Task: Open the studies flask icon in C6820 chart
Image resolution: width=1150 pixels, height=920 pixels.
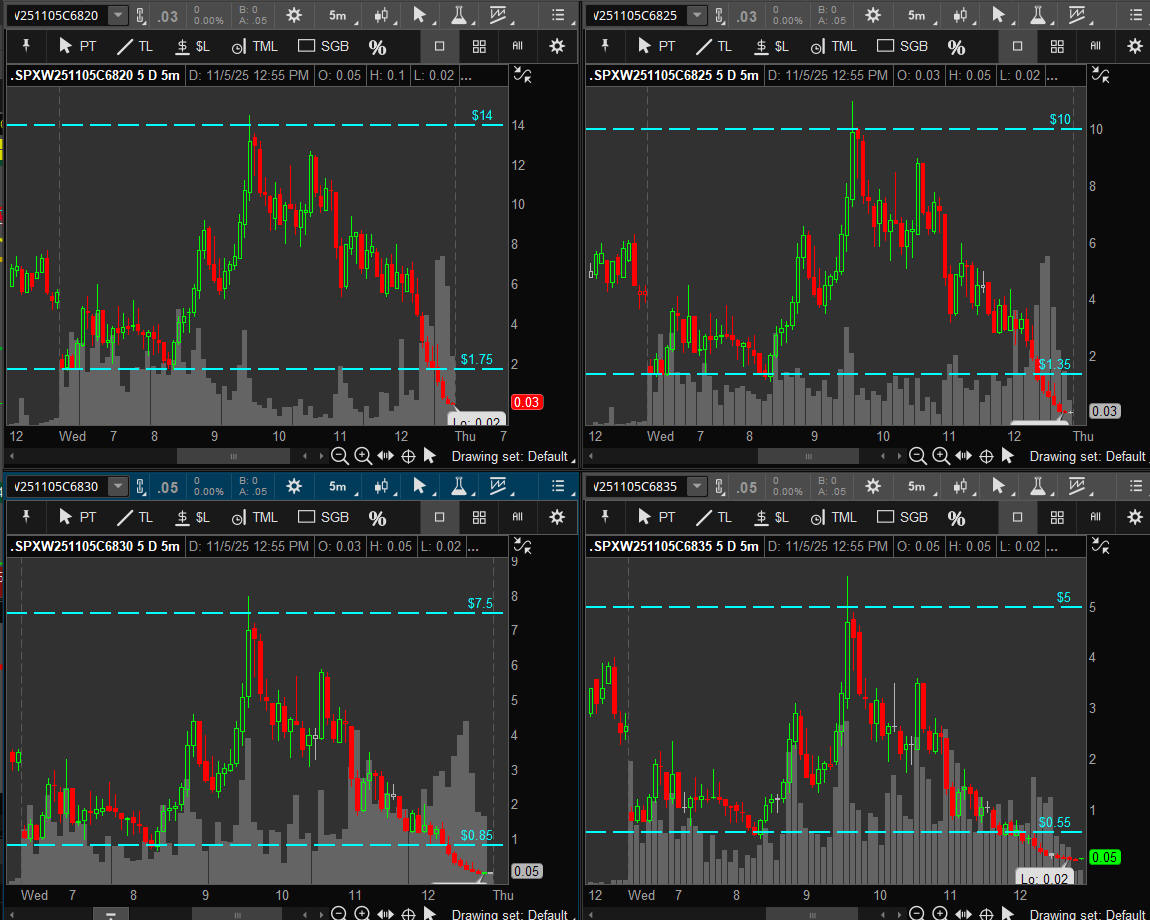Action: tap(458, 15)
